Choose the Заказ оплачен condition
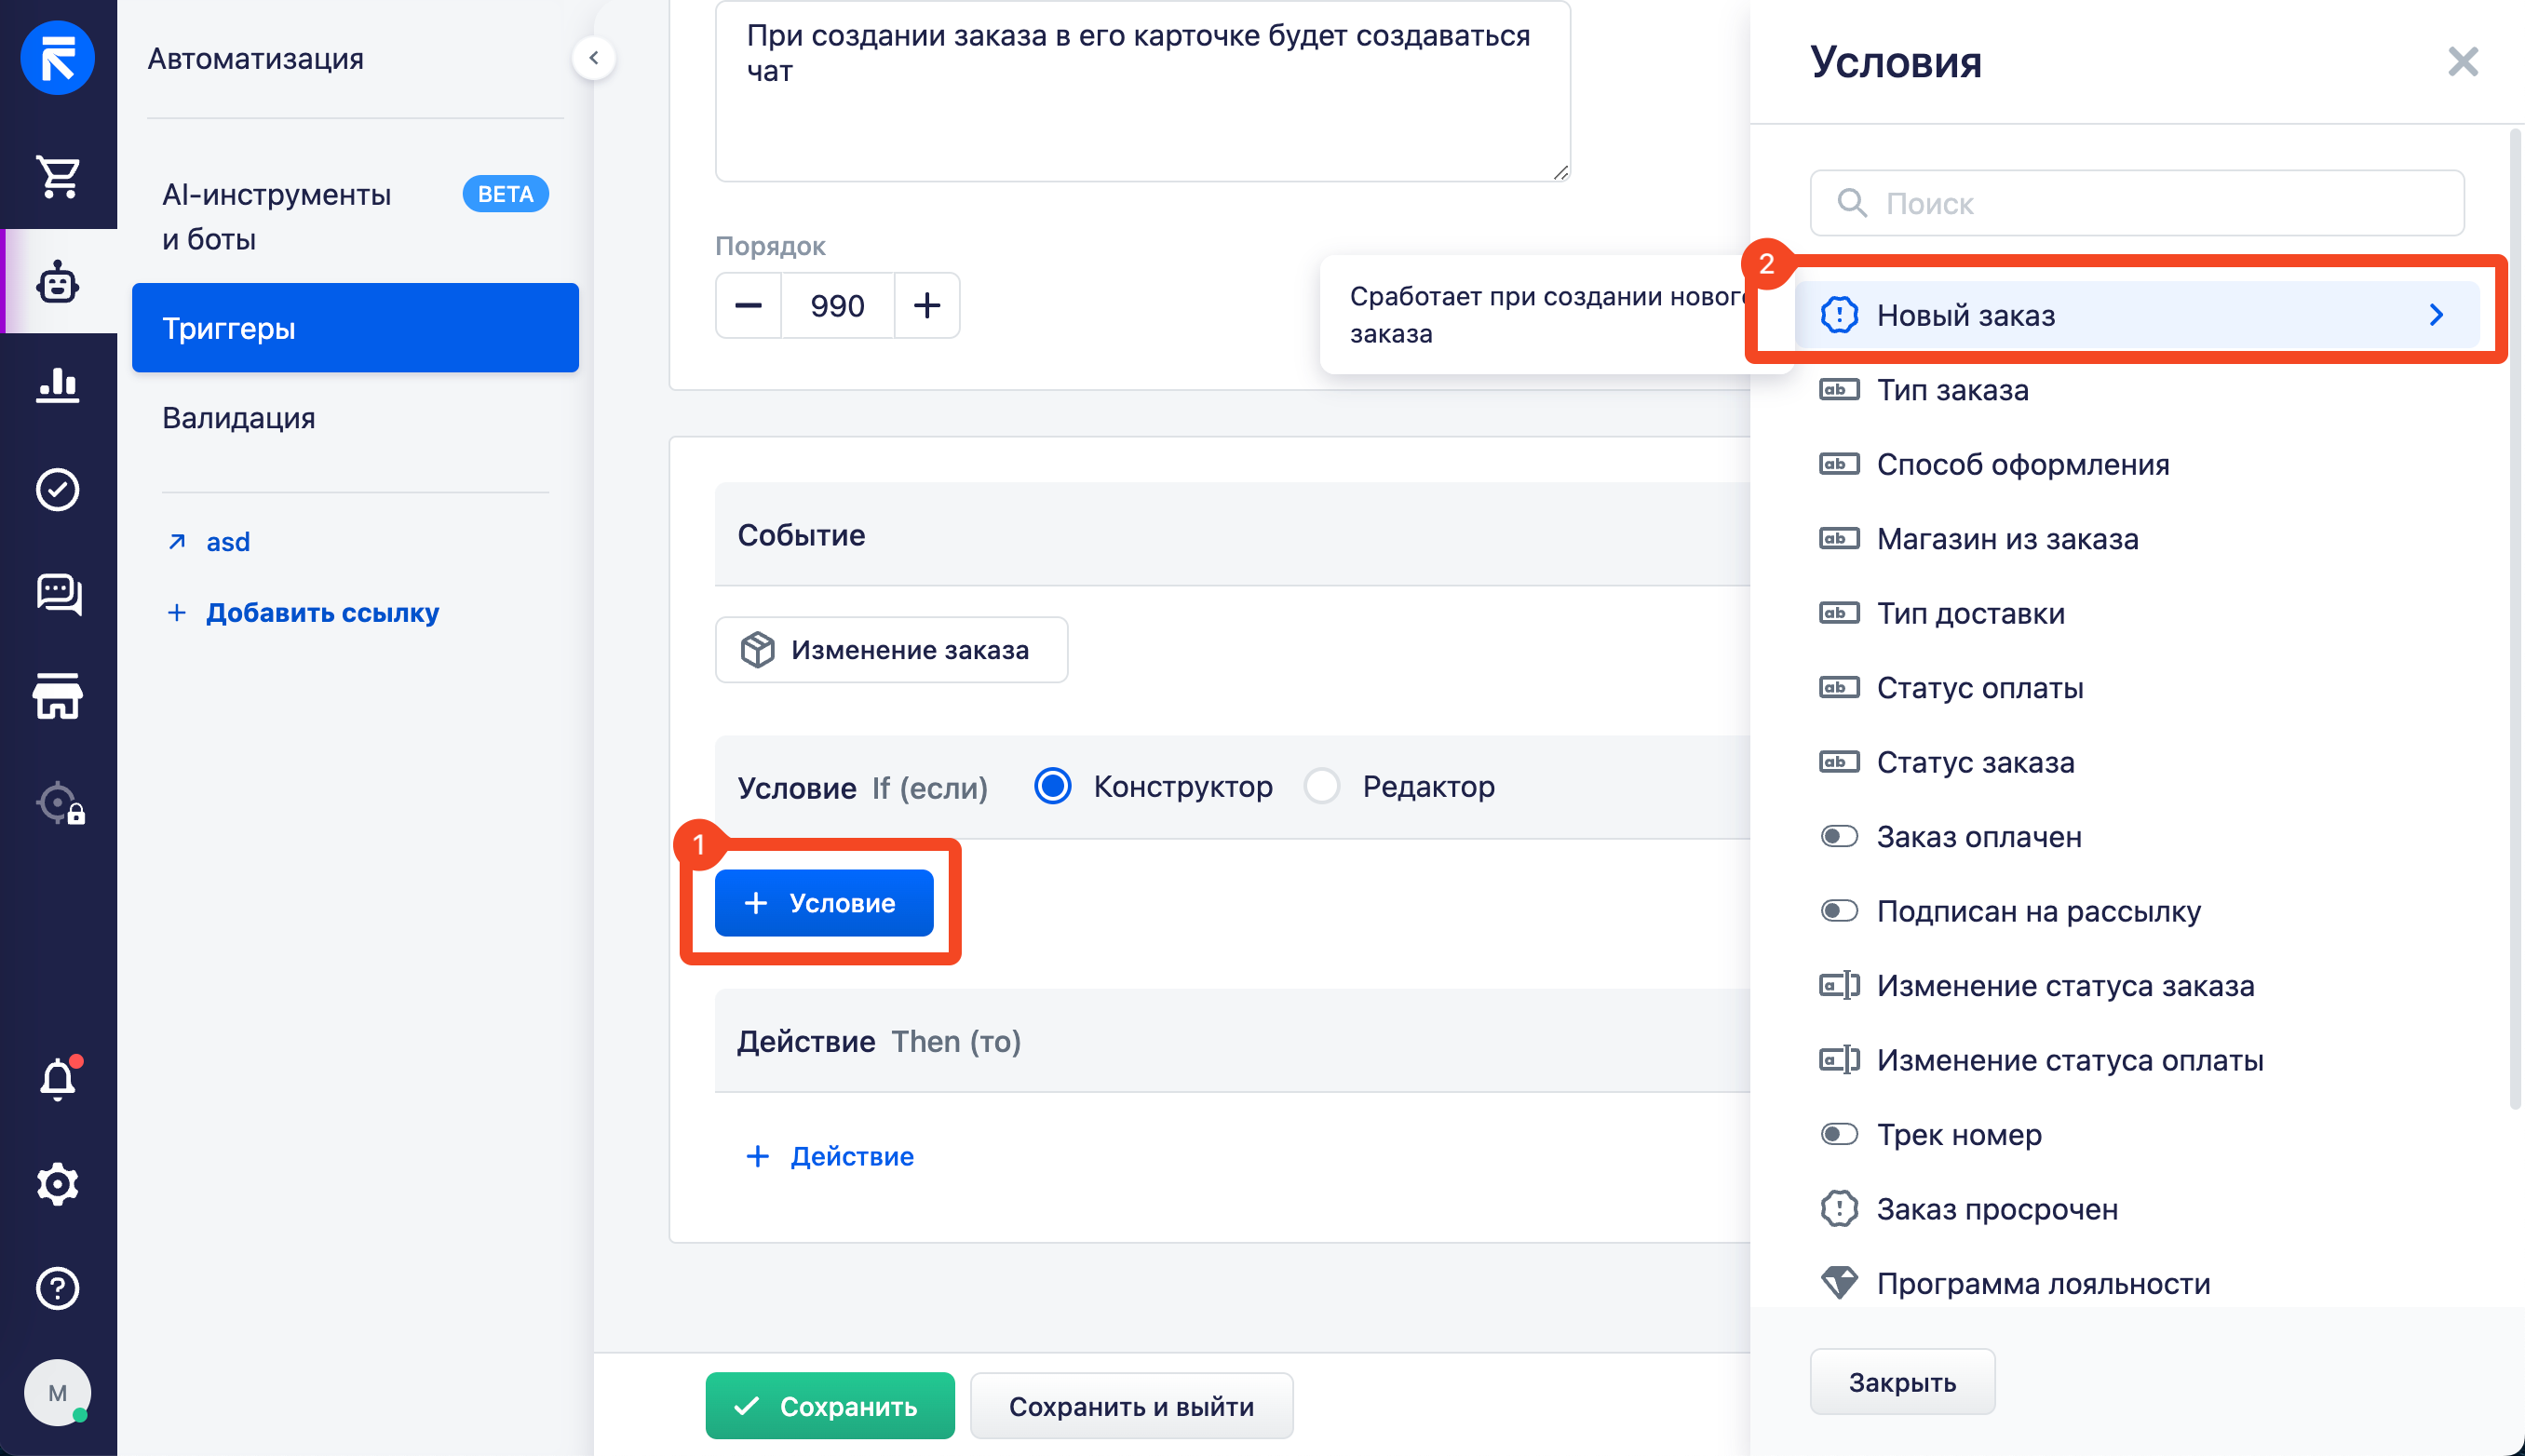 1978,836
